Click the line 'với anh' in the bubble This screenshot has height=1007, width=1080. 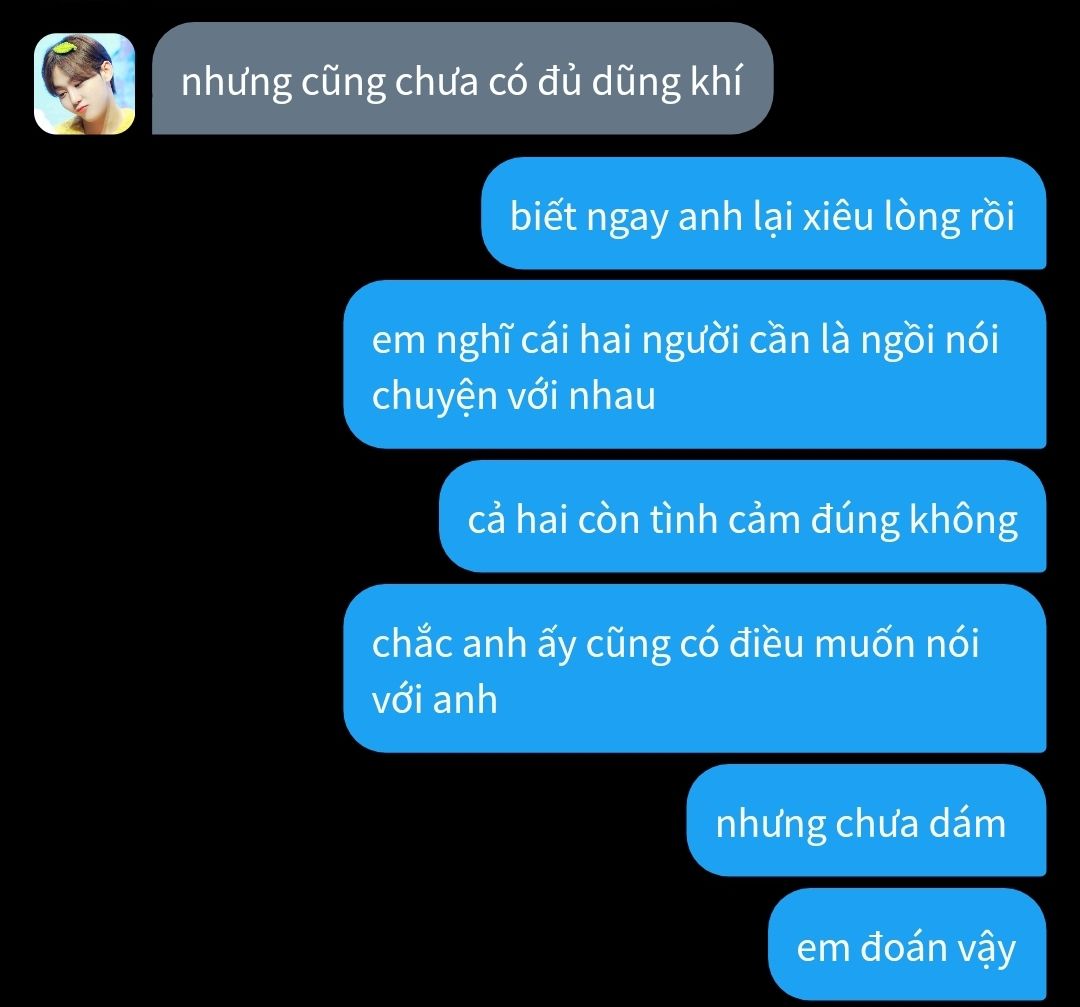pyautogui.click(x=435, y=699)
